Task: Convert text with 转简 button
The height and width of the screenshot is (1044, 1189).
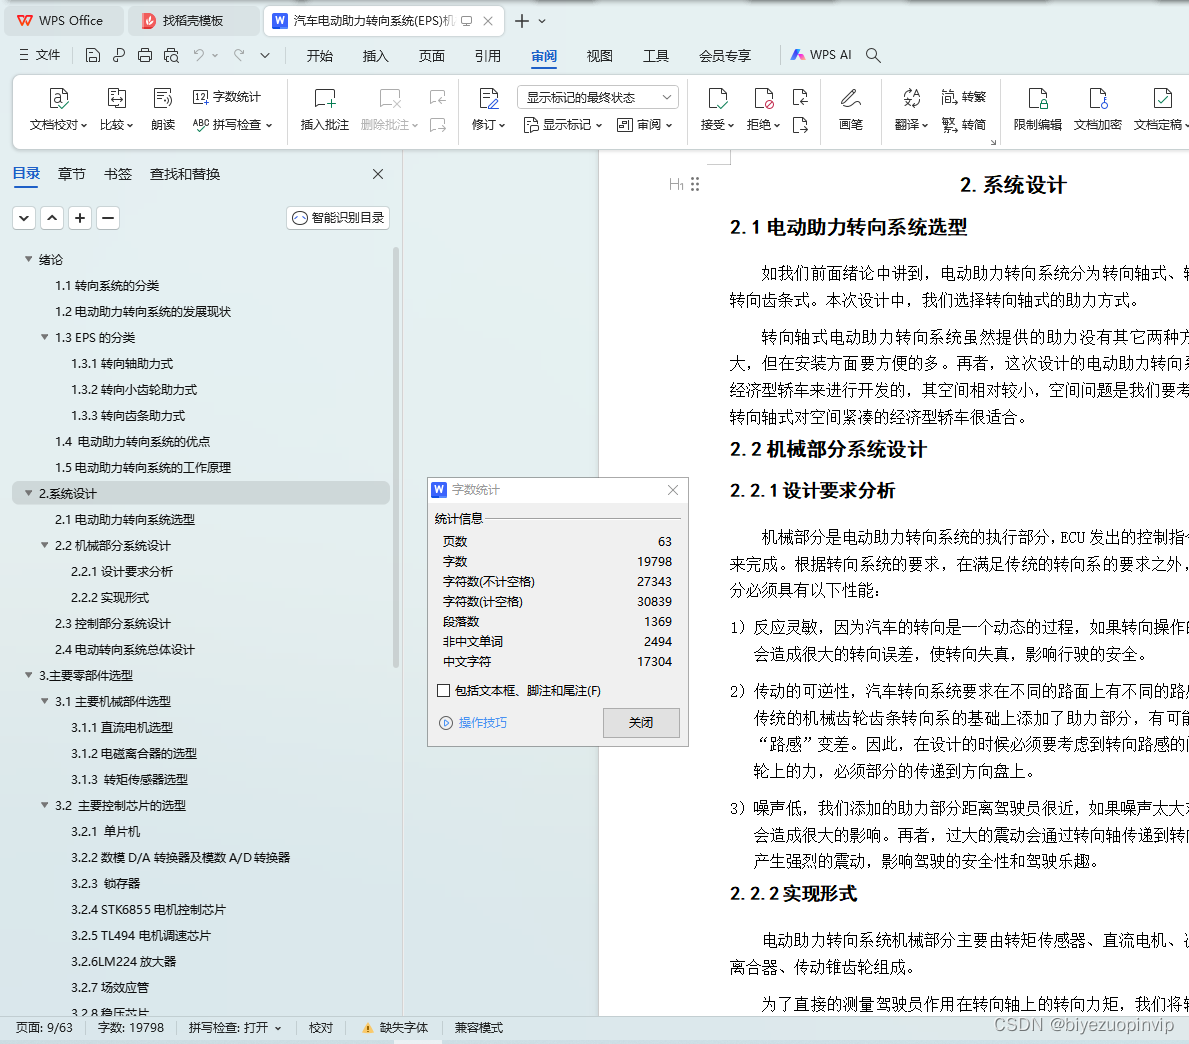Action: coord(963,124)
